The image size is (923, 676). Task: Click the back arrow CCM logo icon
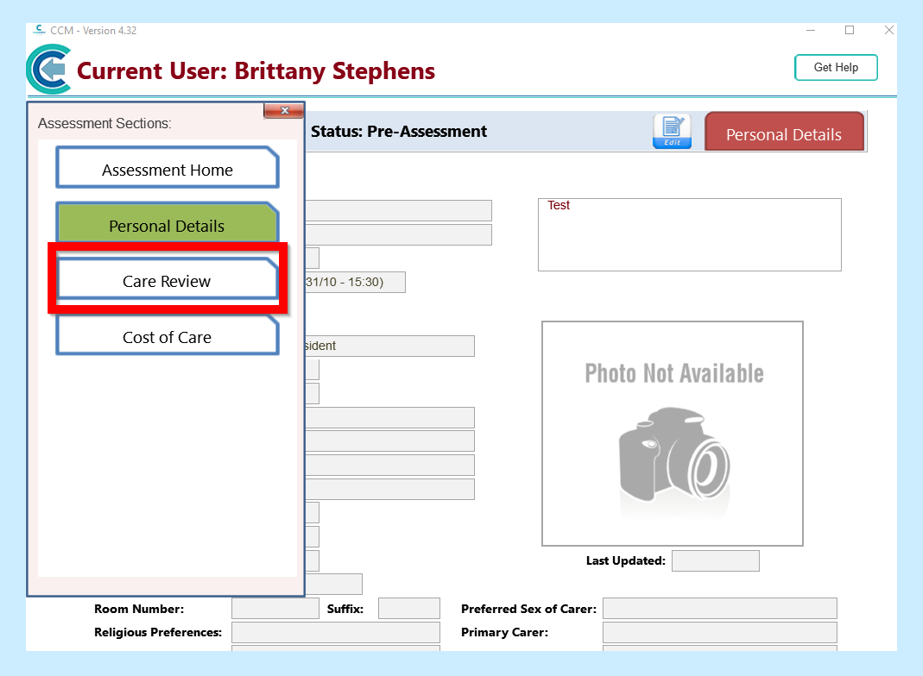pyautogui.click(x=48, y=71)
